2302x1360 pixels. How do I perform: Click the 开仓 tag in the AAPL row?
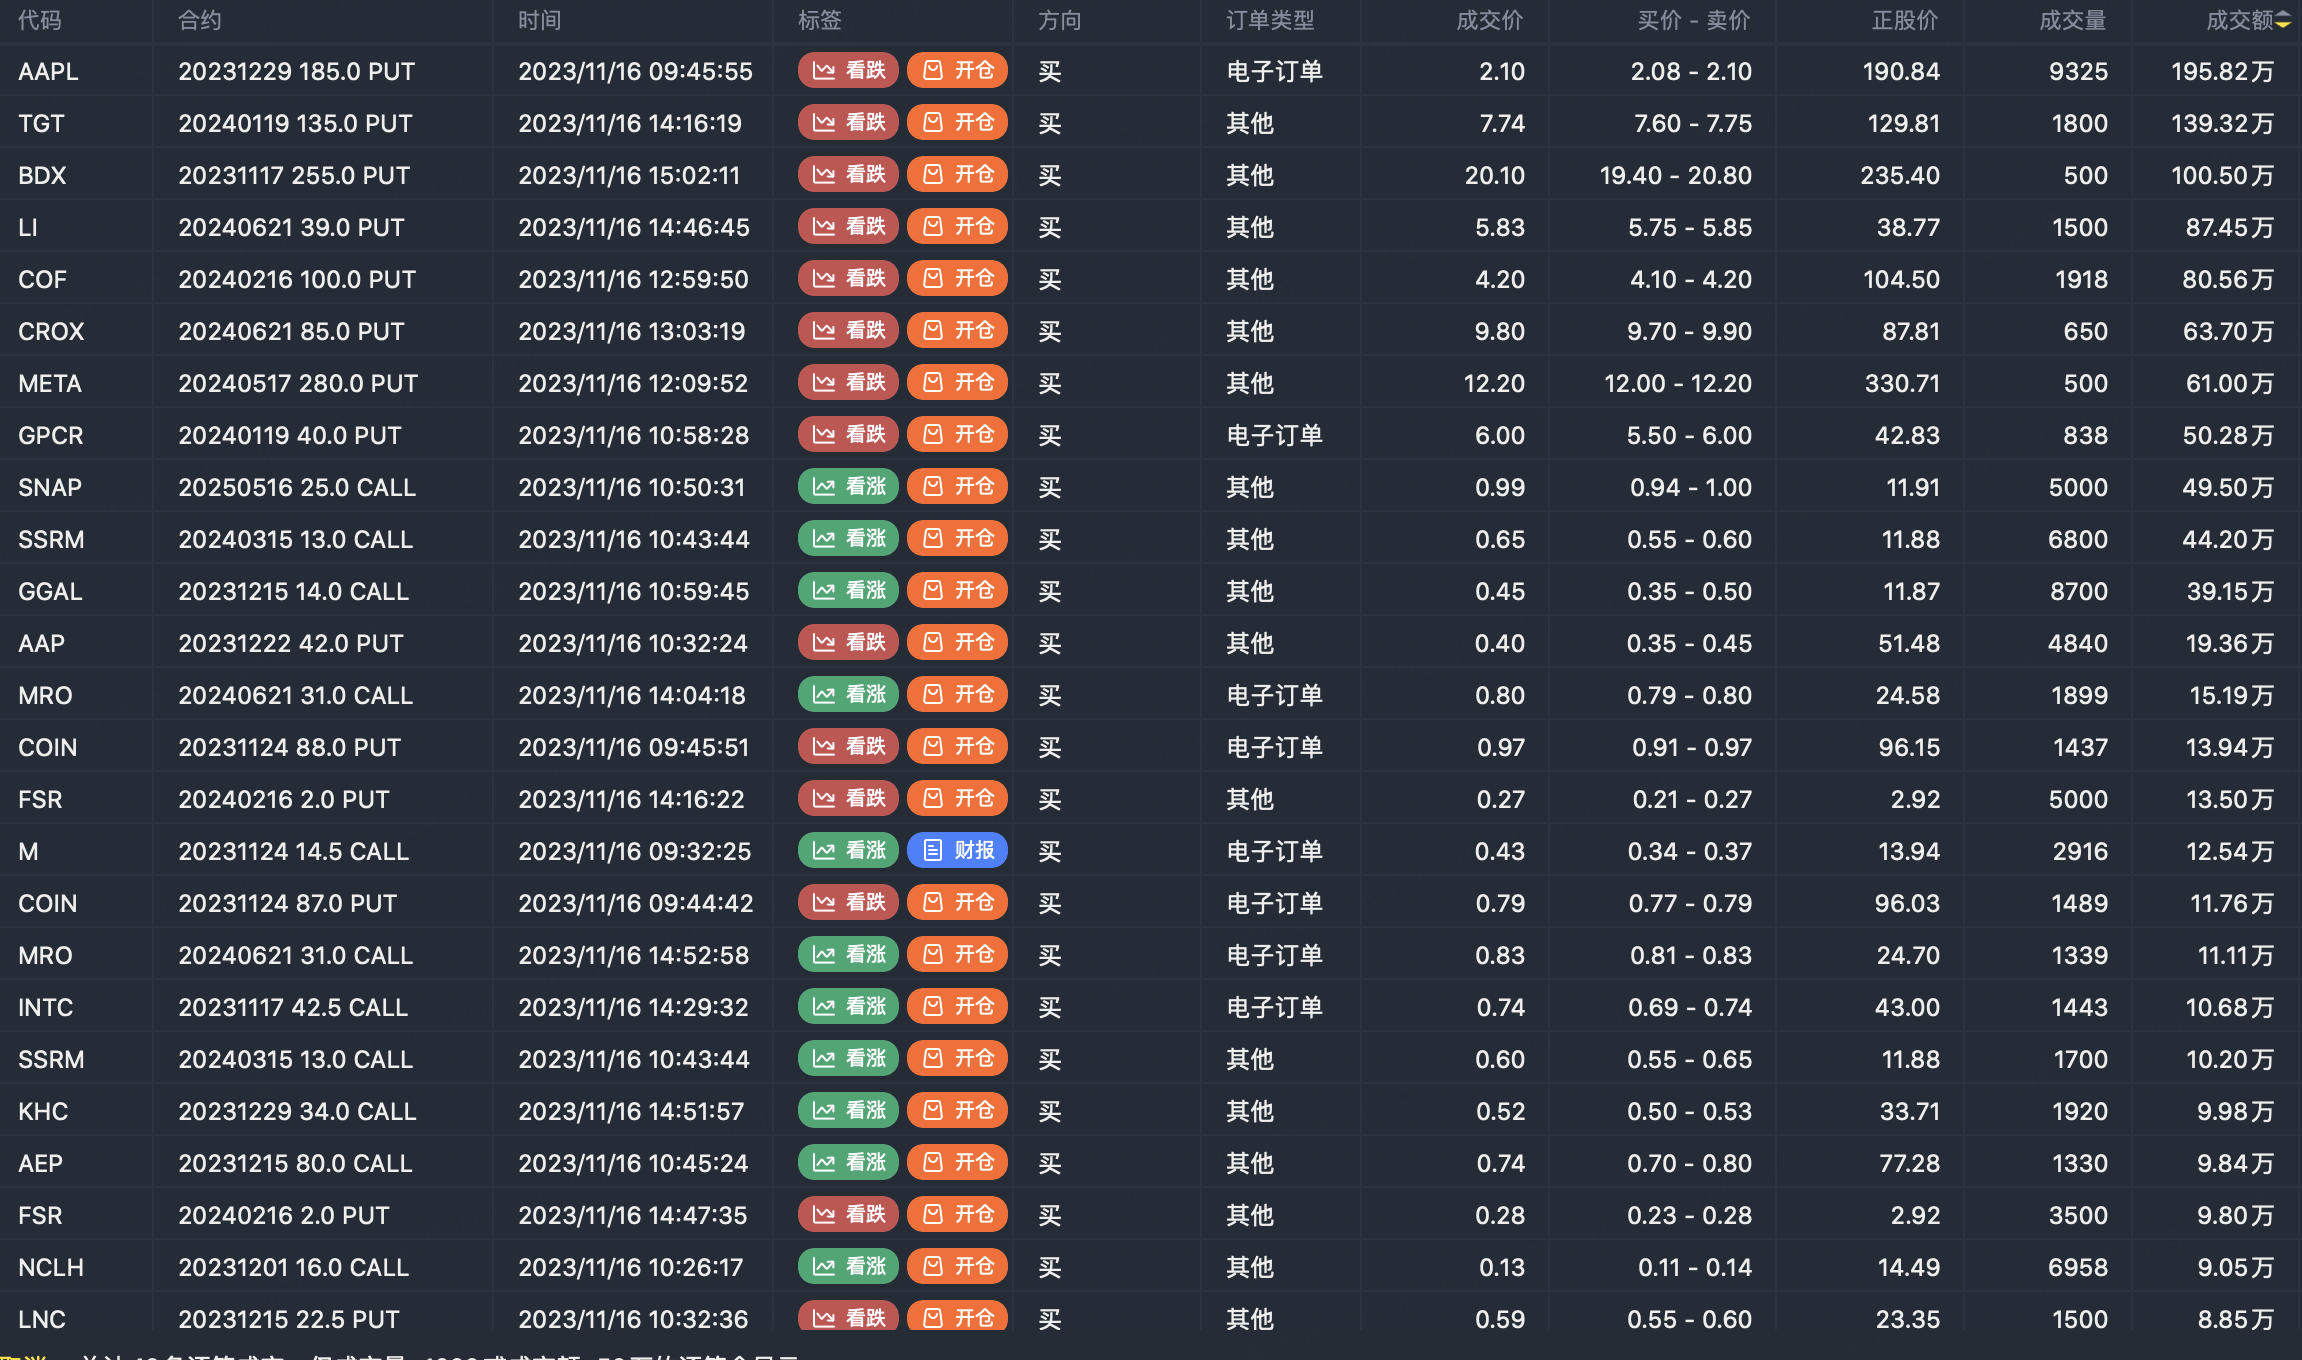[x=957, y=70]
